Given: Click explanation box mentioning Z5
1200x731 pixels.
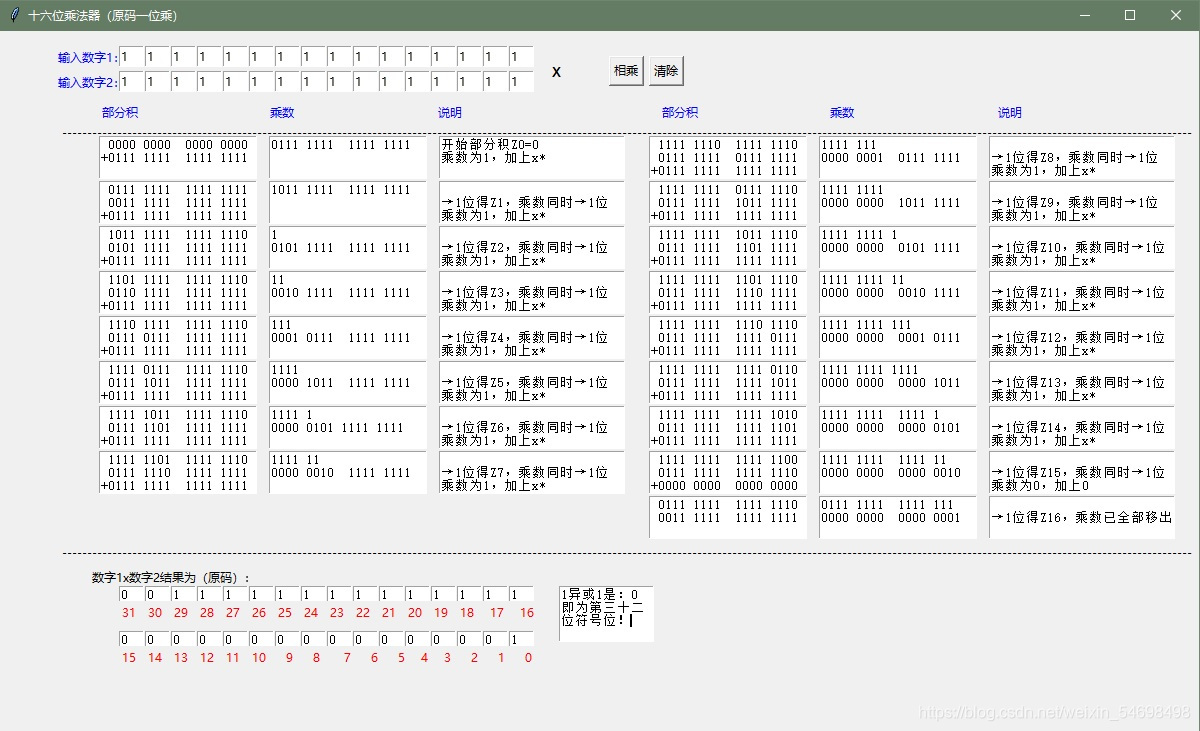Looking at the screenshot, I should coord(532,383).
